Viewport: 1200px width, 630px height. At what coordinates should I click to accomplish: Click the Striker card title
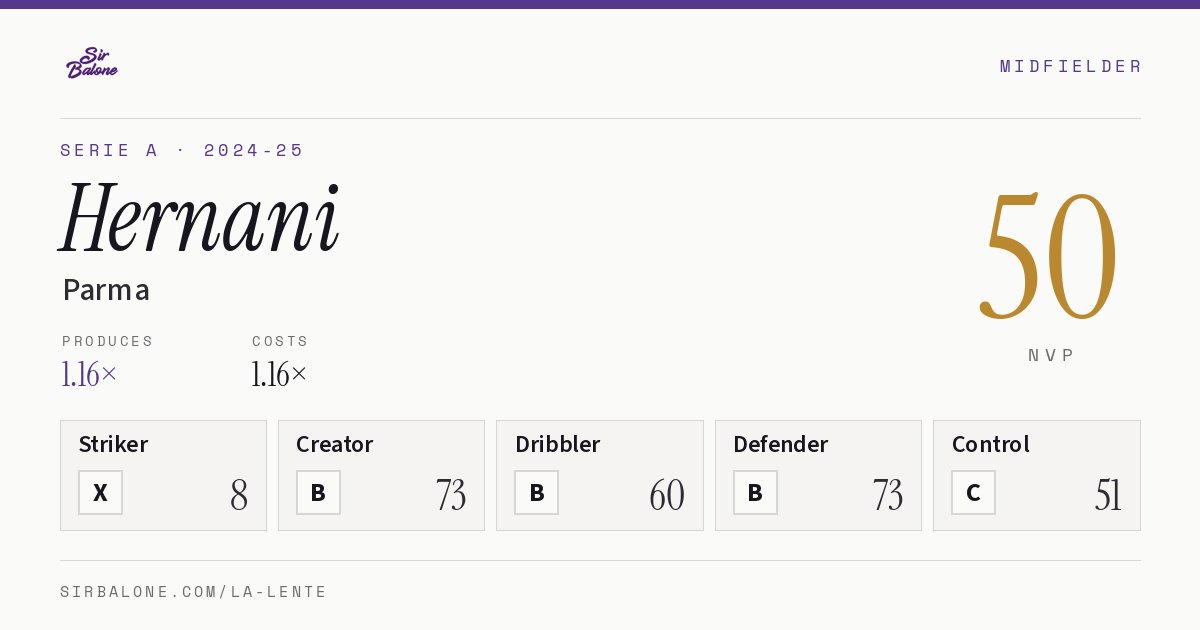click(113, 444)
